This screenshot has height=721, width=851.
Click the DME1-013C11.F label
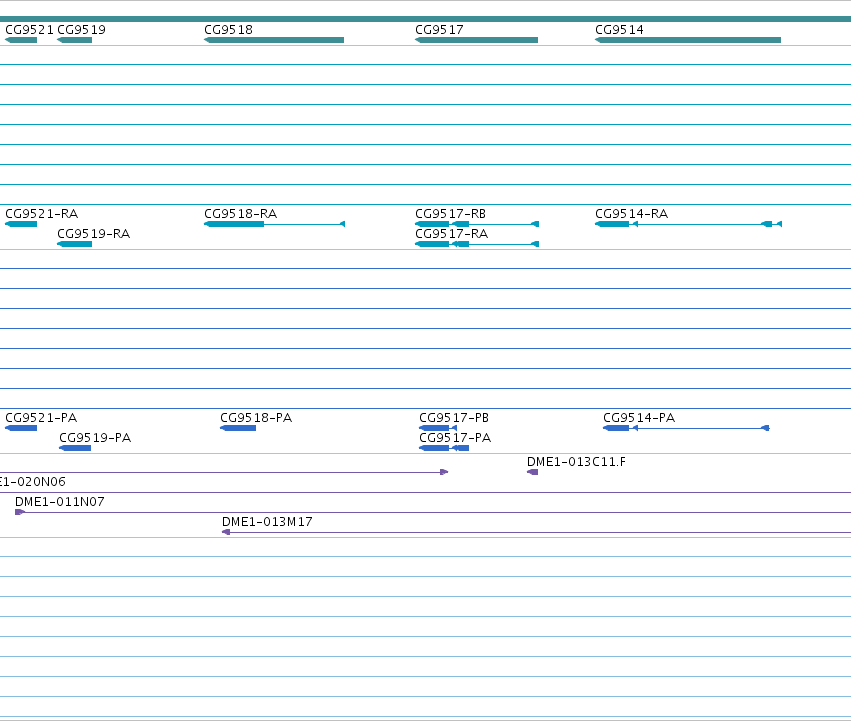point(576,462)
